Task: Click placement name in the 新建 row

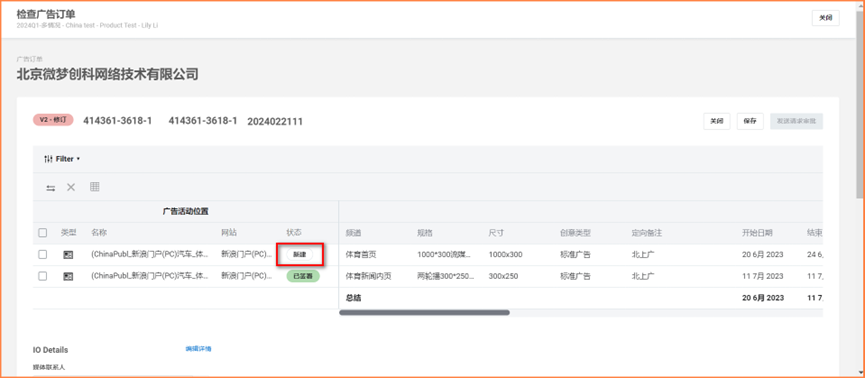Action: coord(150,255)
